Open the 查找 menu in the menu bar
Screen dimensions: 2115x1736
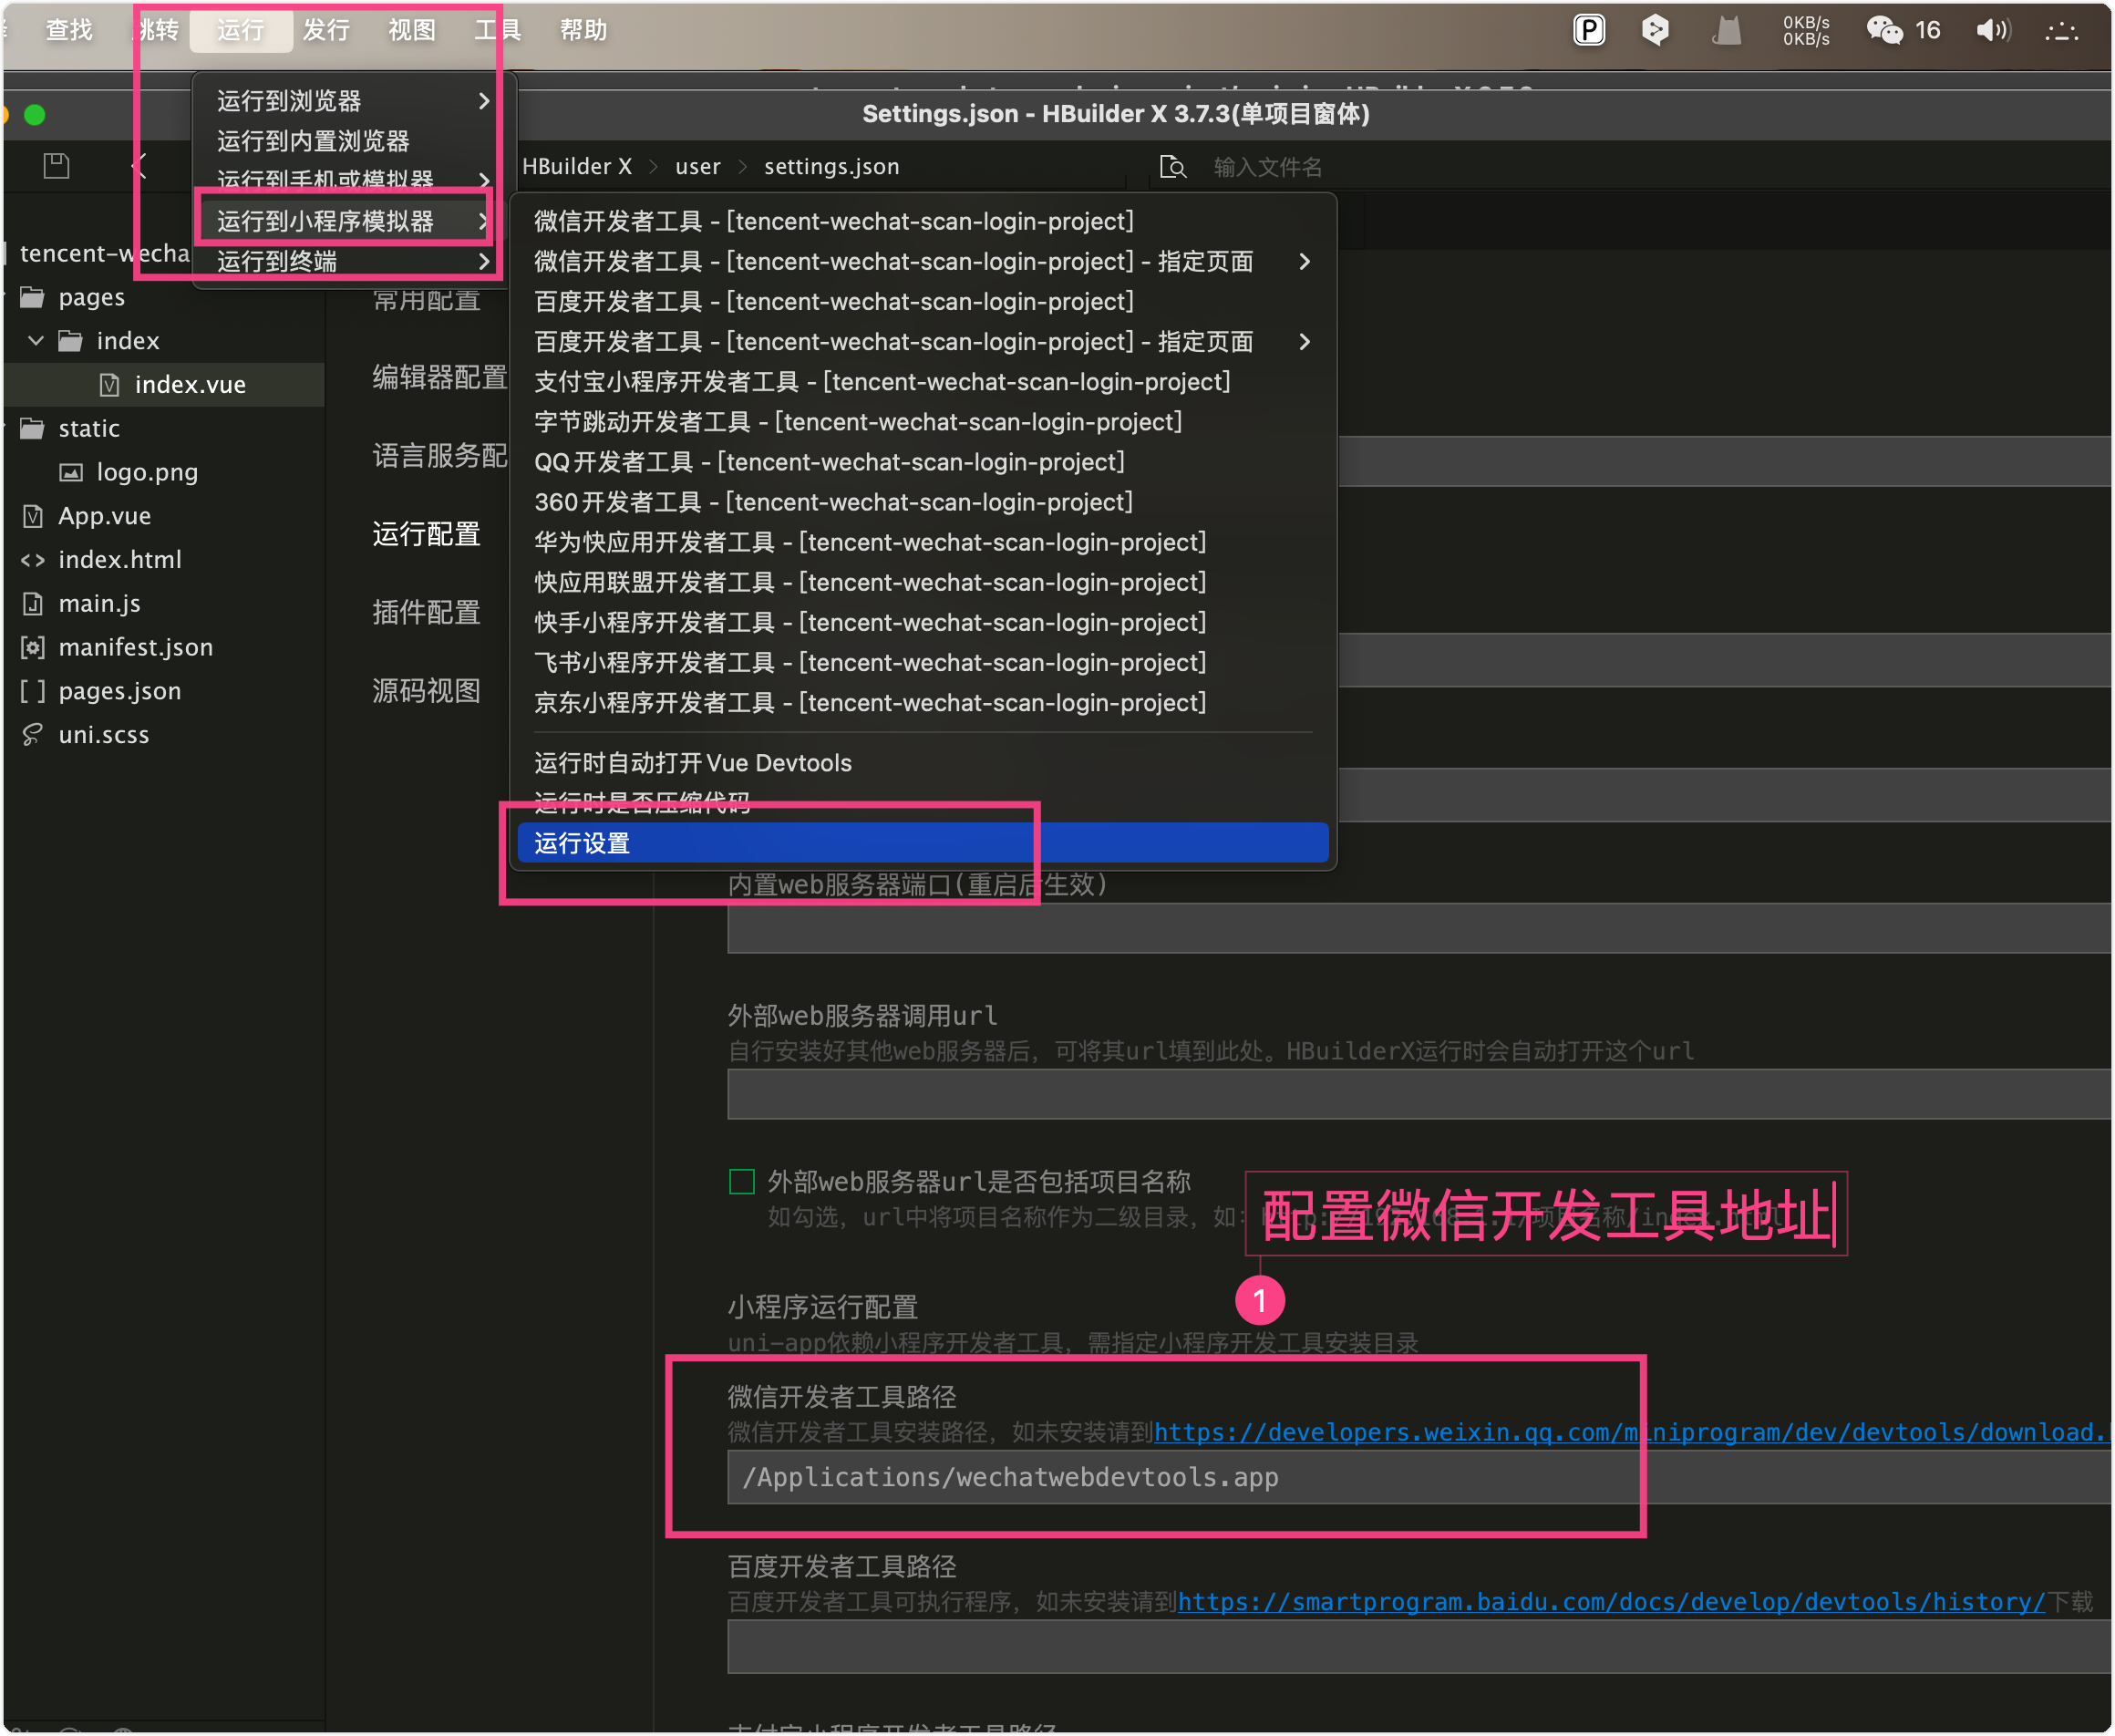coord(69,30)
